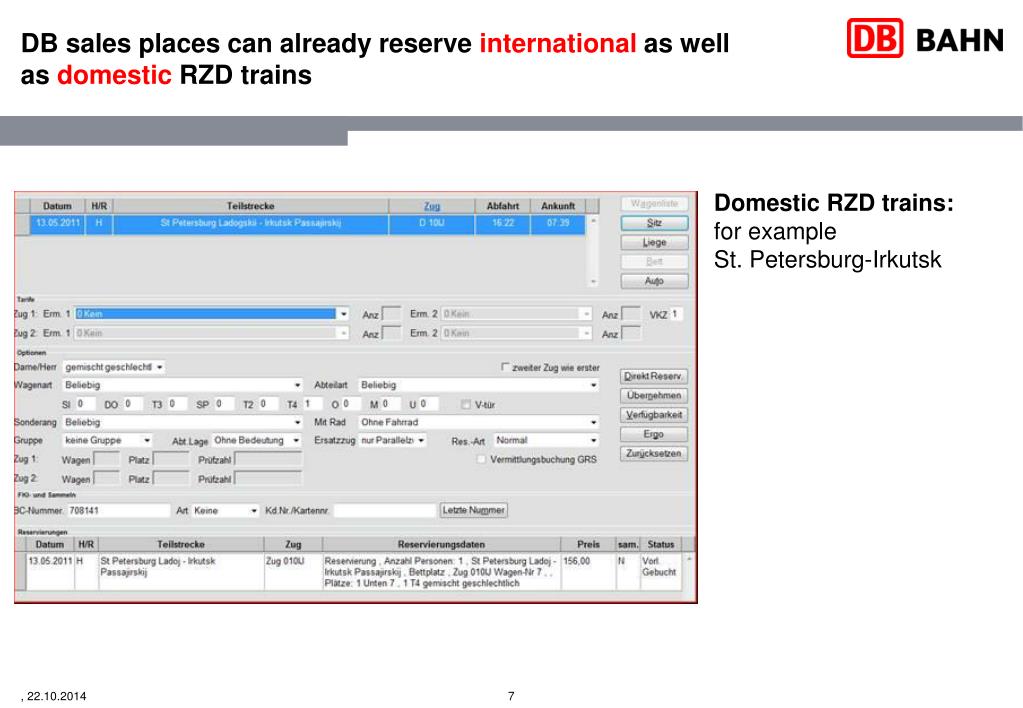Open the Gruppe dropdown

click(x=147, y=441)
